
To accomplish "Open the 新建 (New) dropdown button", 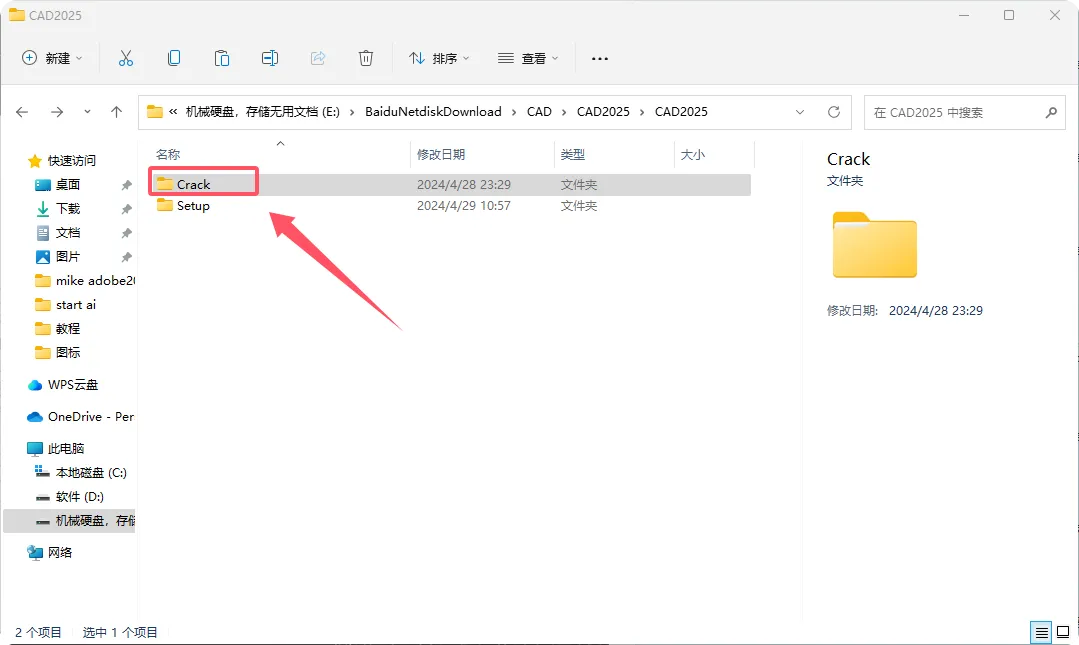I will [x=52, y=59].
